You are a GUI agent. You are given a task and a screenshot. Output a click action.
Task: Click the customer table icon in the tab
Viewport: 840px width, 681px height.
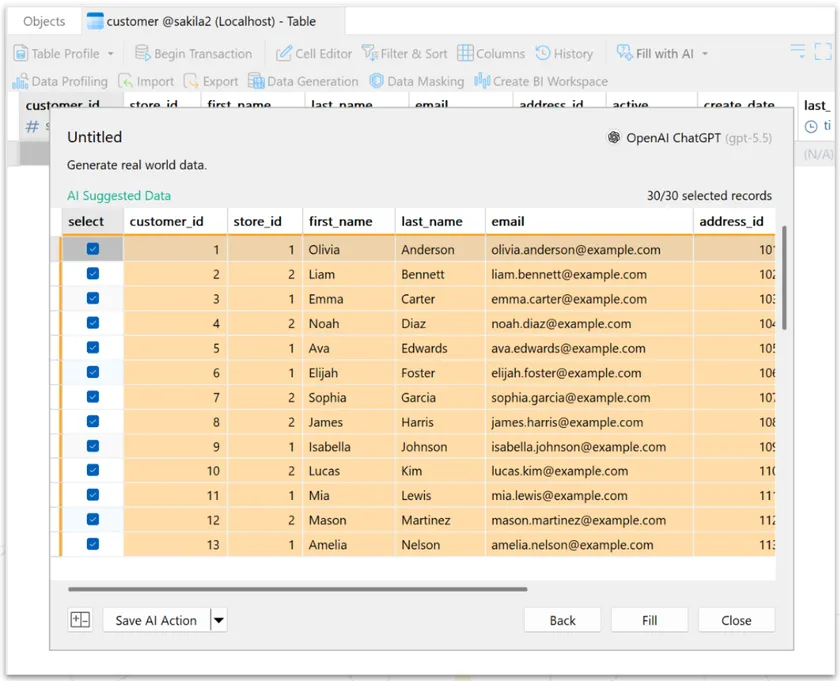pos(95,21)
